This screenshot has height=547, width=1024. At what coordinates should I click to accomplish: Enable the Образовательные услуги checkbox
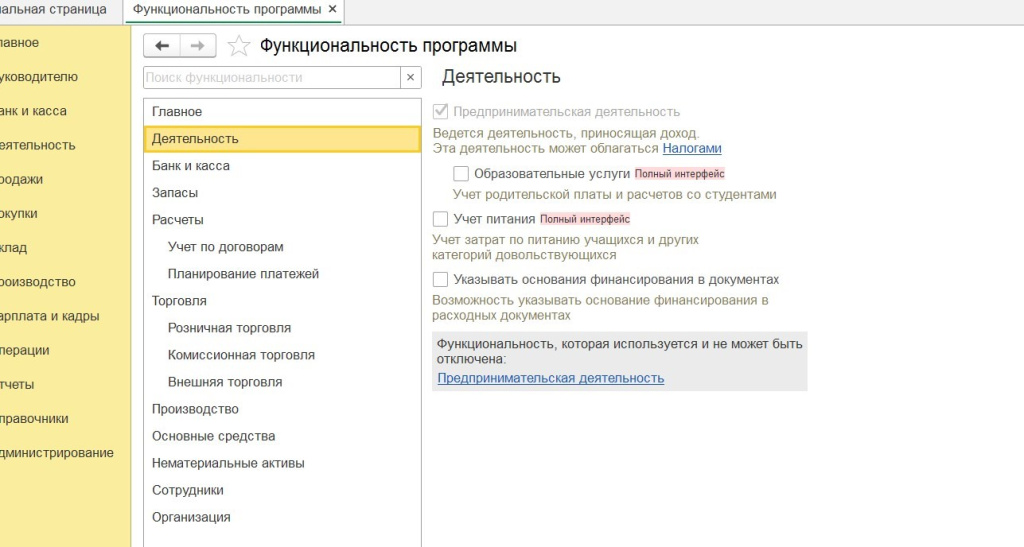(461, 174)
